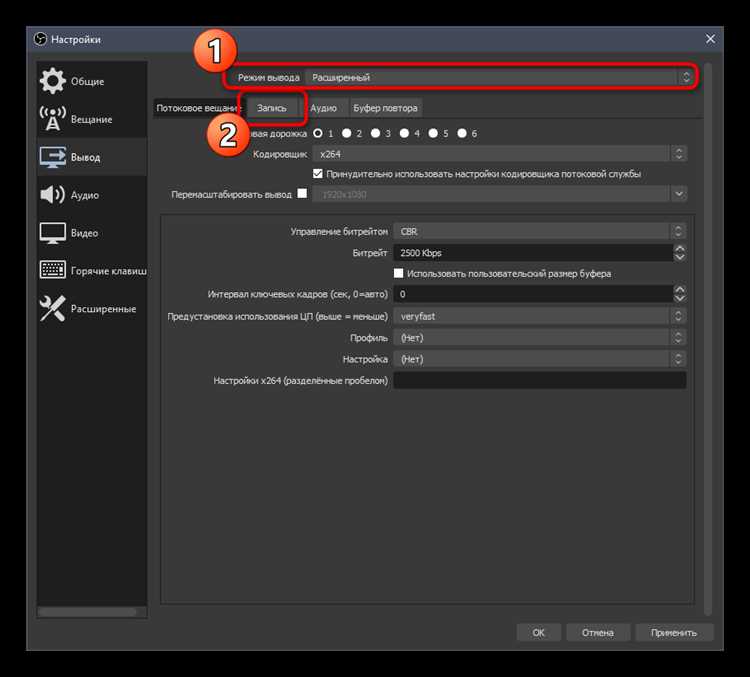Close the Настройки dialog

710,39
